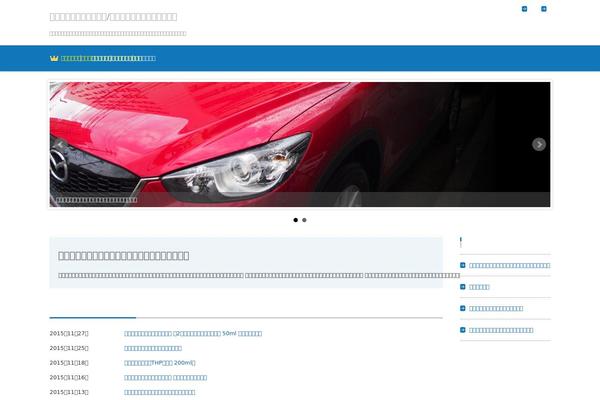
Task: Open the news link mentioning THP 200ml
Action: click(x=160, y=363)
